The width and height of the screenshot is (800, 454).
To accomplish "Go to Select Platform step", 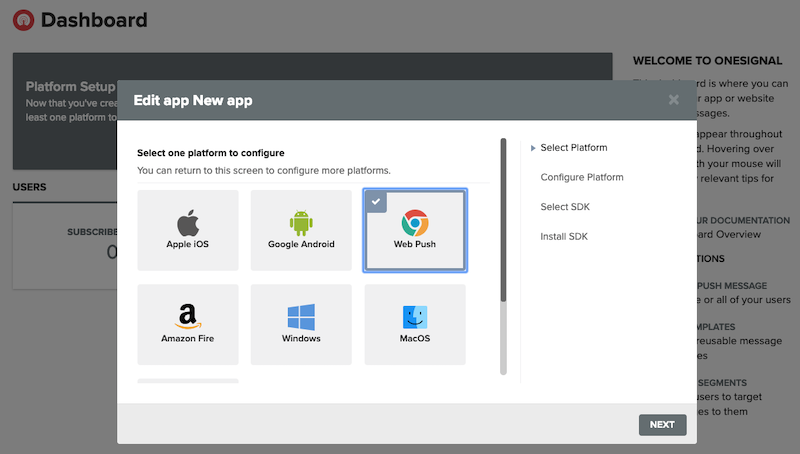I will tap(573, 147).
